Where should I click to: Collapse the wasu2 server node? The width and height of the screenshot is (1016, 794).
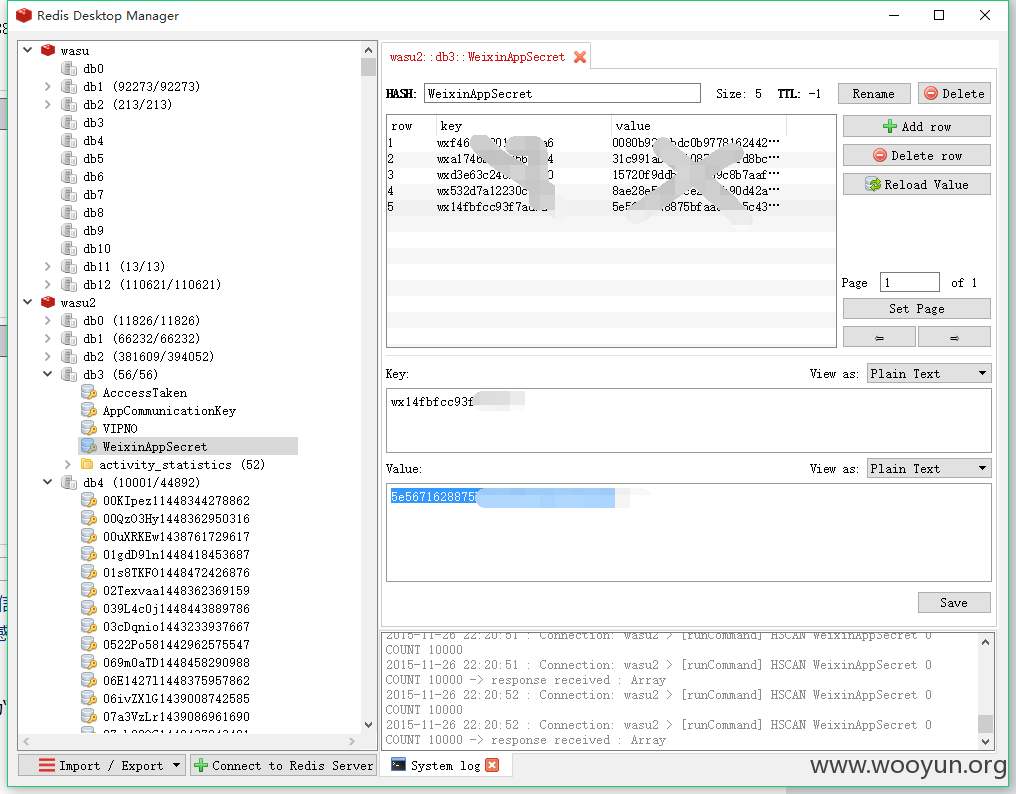tap(28, 302)
